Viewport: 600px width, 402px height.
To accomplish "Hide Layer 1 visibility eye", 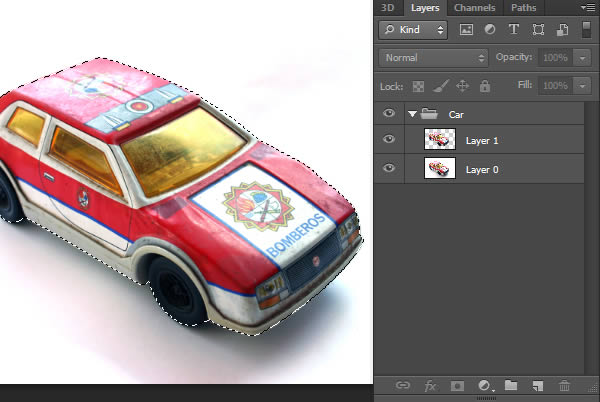I will [x=389, y=139].
